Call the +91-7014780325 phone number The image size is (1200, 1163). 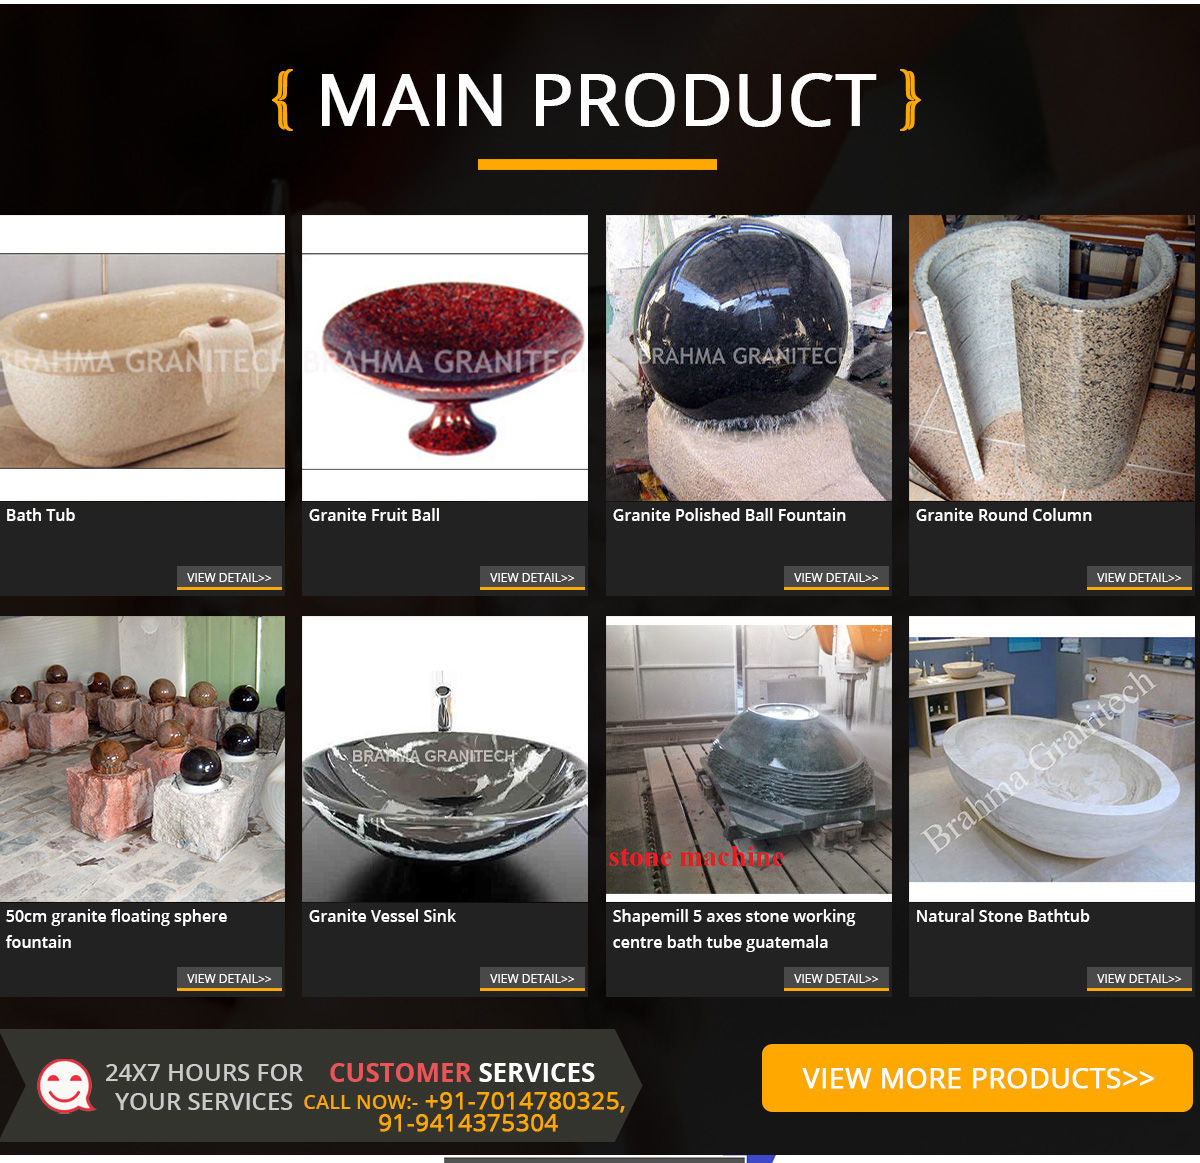pyautogui.click(x=523, y=1101)
